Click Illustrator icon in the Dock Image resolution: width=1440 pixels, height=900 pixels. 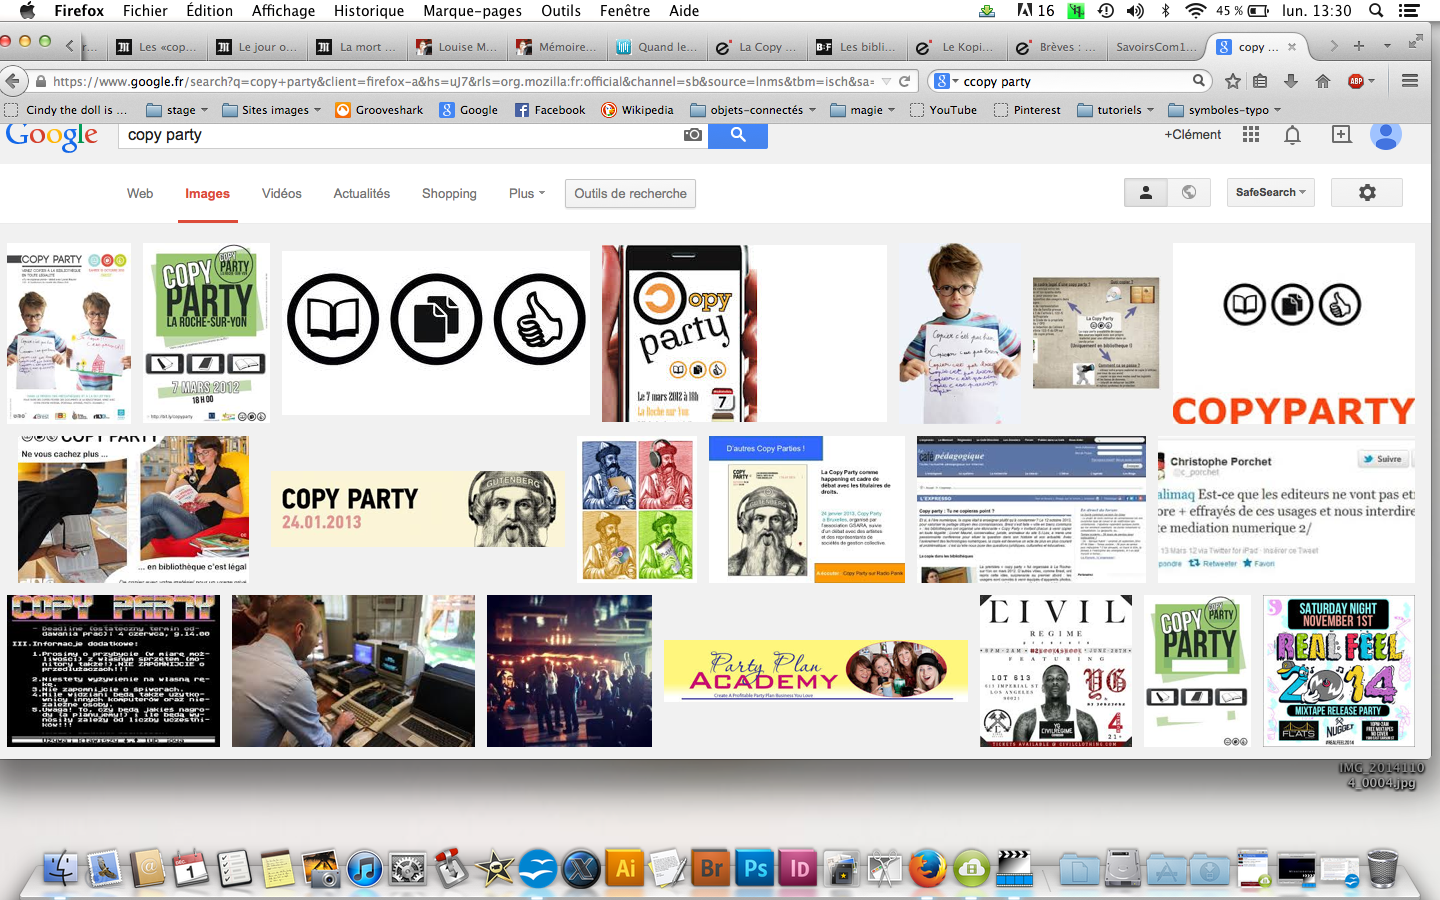click(x=625, y=868)
